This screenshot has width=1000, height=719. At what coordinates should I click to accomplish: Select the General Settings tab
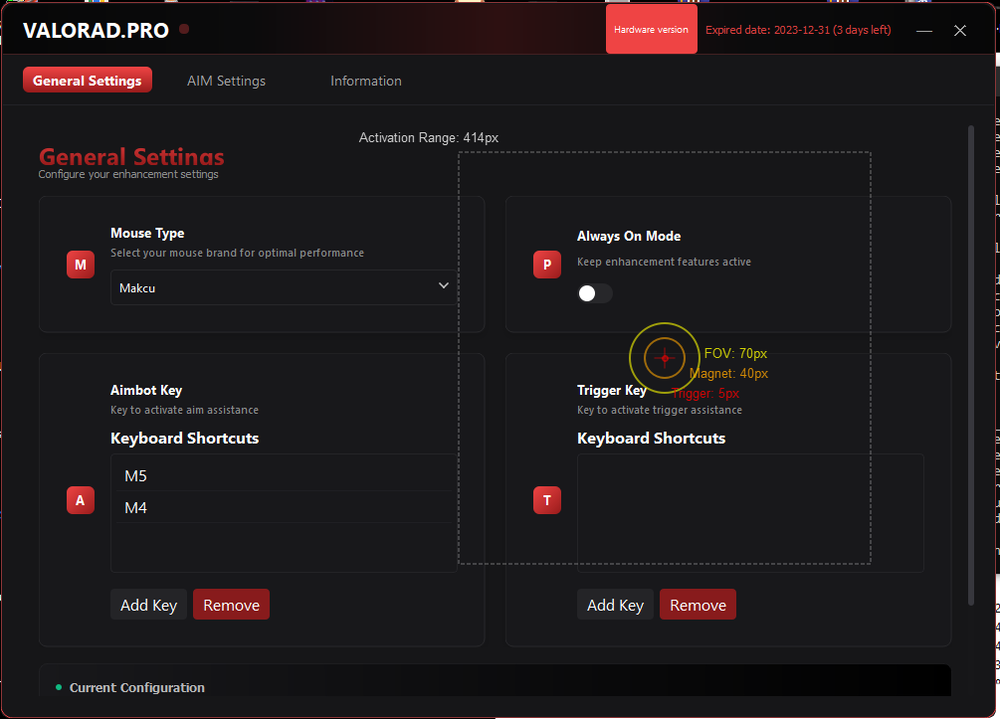(x=87, y=81)
